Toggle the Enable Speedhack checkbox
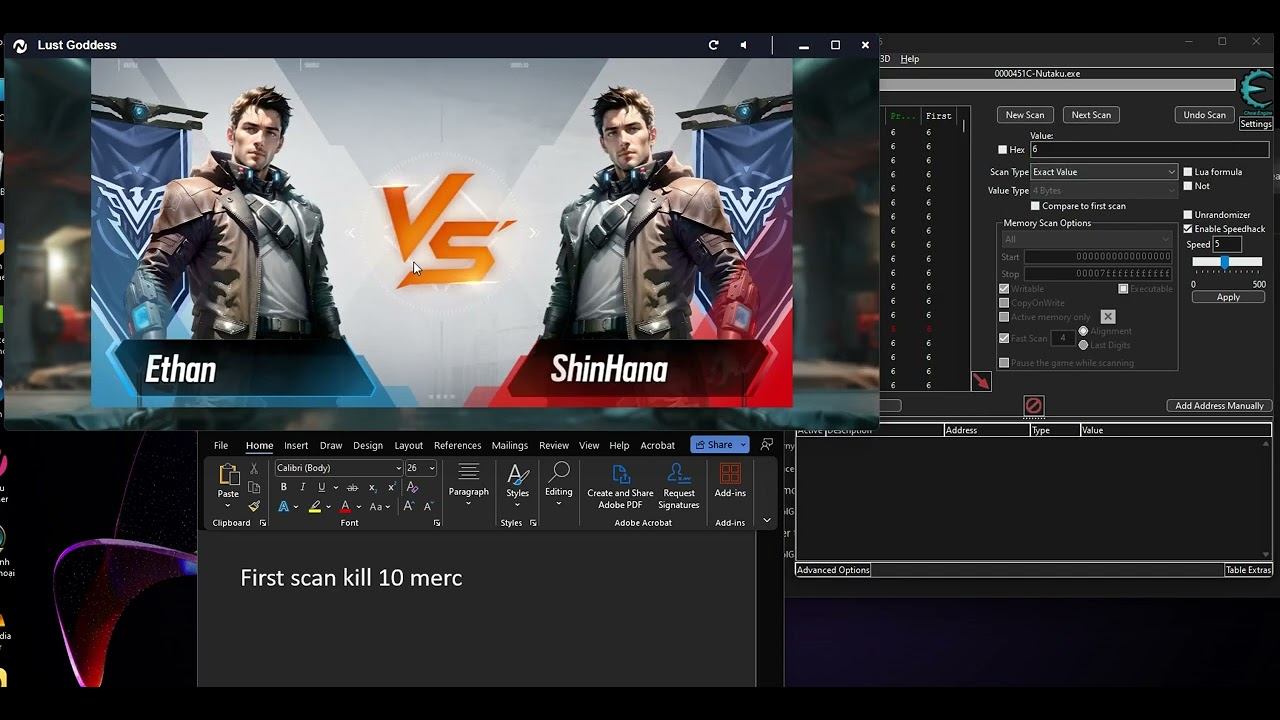The width and height of the screenshot is (1280, 720). [1188, 229]
